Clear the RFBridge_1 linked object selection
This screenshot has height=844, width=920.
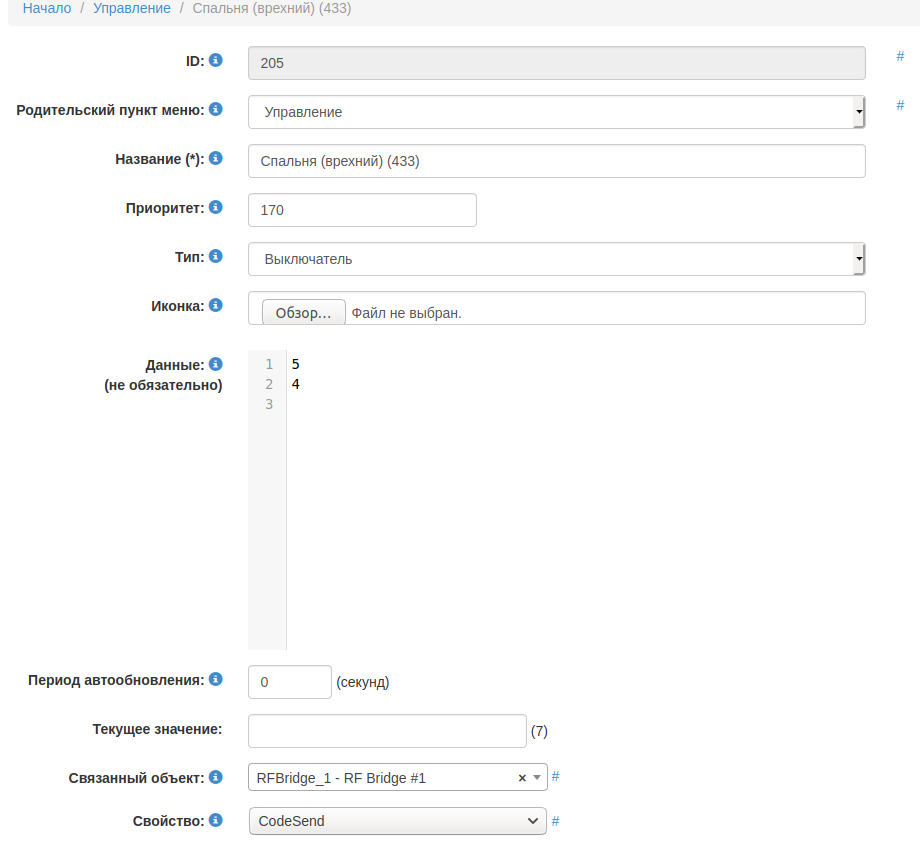click(x=522, y=778)
